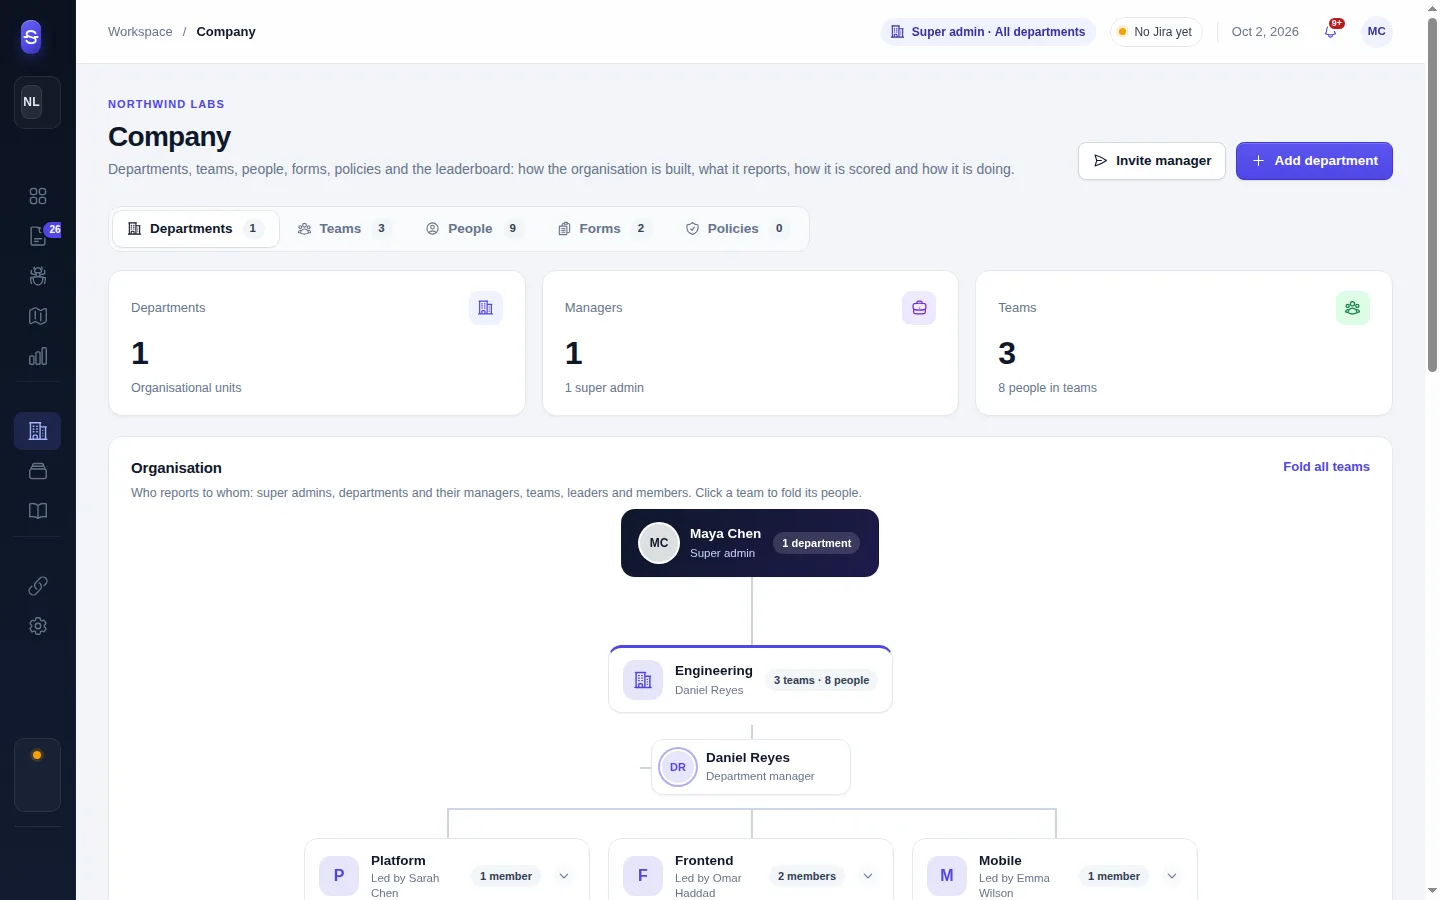Switch to the Departments tab
The height and width of the screenshot is (900, 1440).
[196, 229]
